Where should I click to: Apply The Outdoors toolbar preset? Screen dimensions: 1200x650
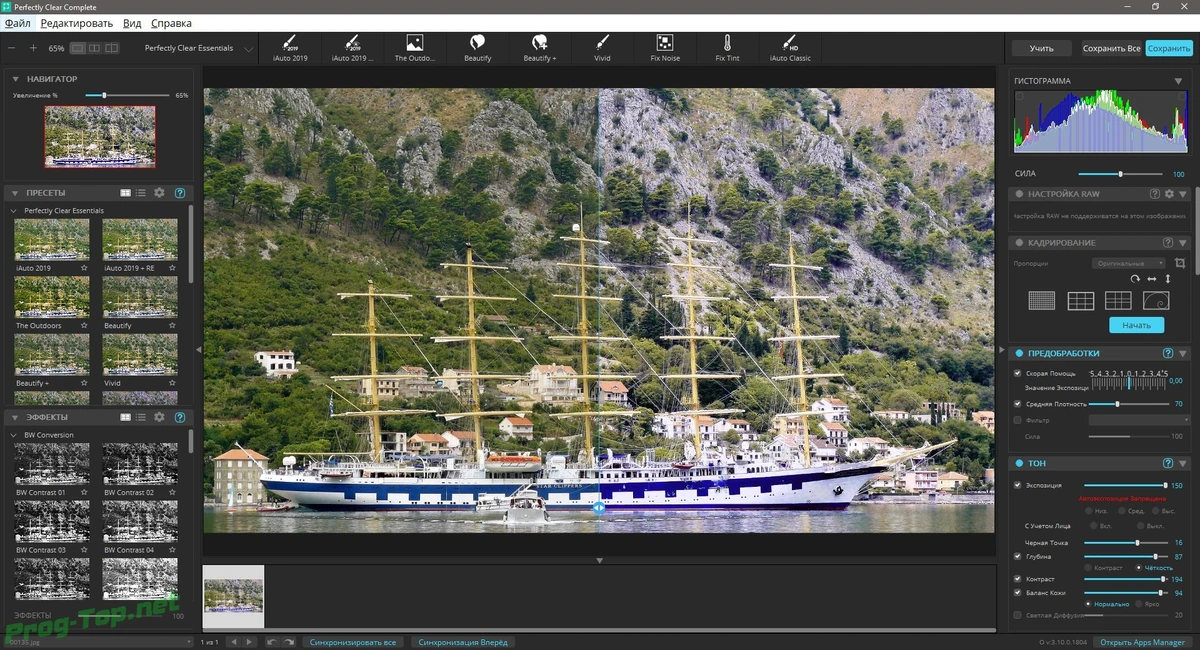[415, 48]
